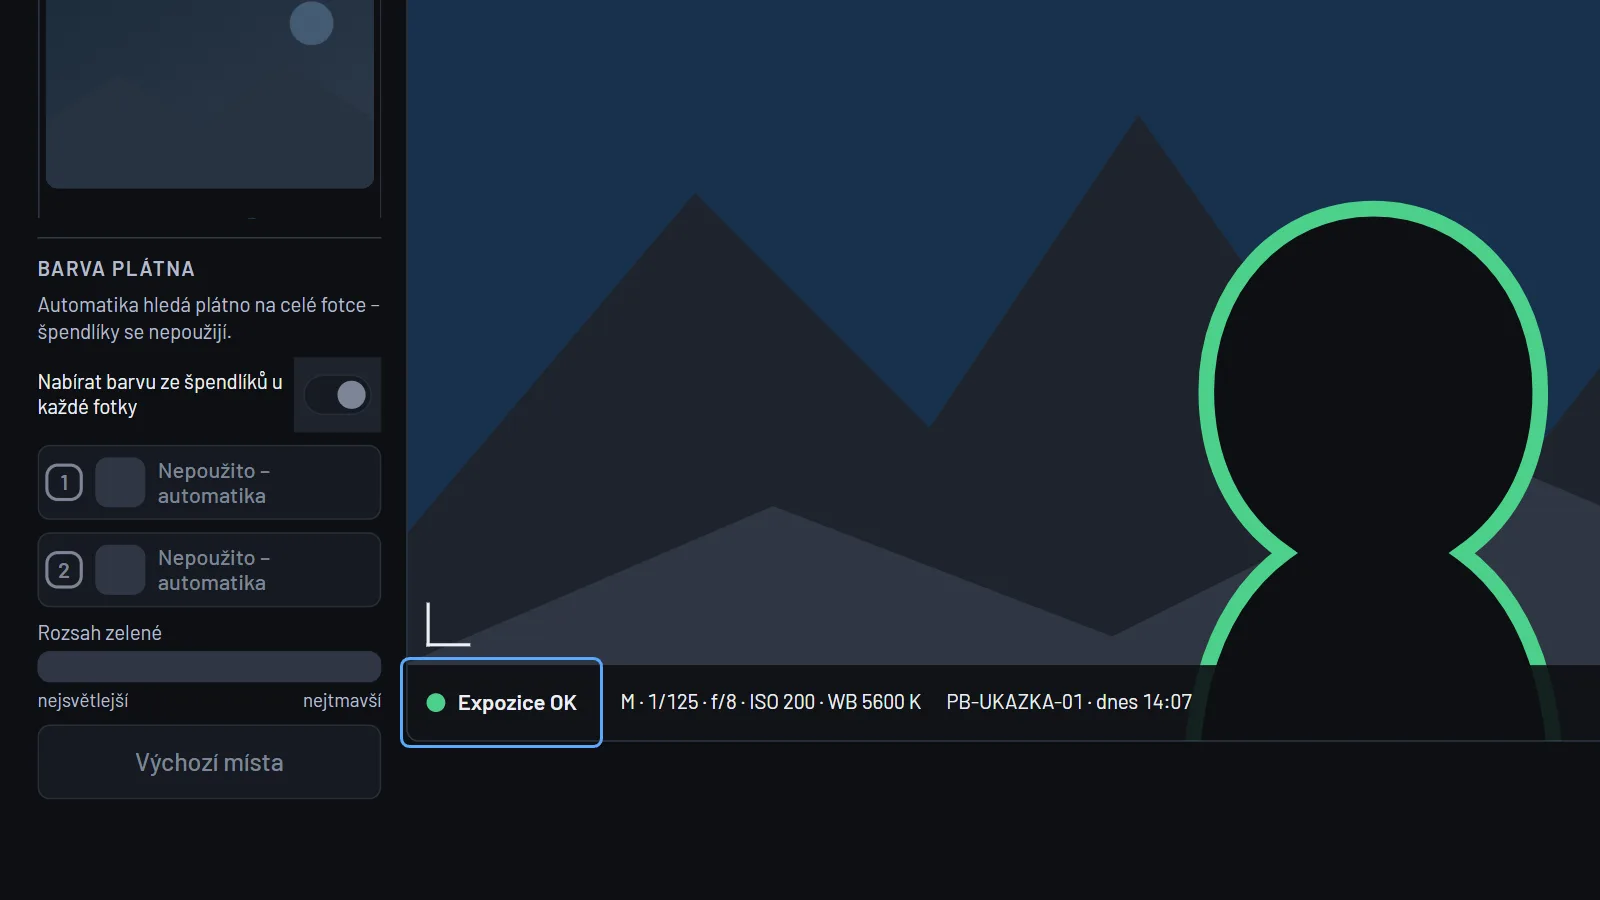Click the number 2 pin badge

64,570
